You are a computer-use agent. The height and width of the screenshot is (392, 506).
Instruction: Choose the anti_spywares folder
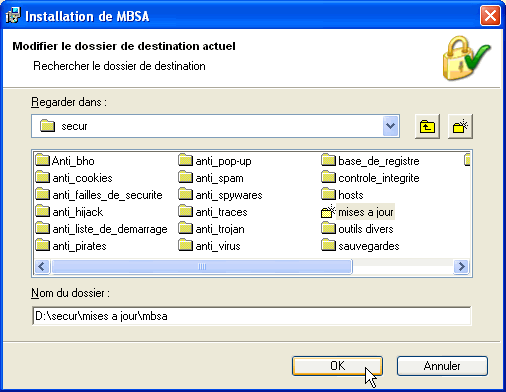[x=220, y=195]
